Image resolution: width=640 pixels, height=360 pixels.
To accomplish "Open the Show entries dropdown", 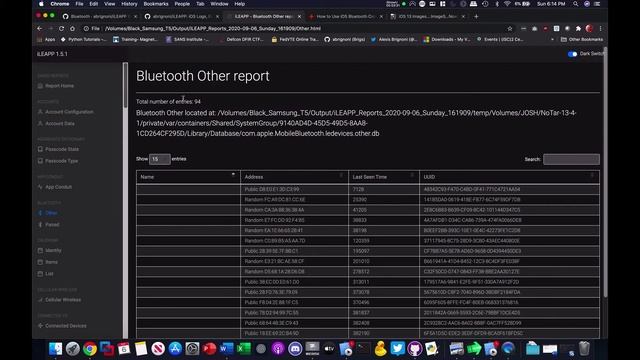I will tap(160, 159).
